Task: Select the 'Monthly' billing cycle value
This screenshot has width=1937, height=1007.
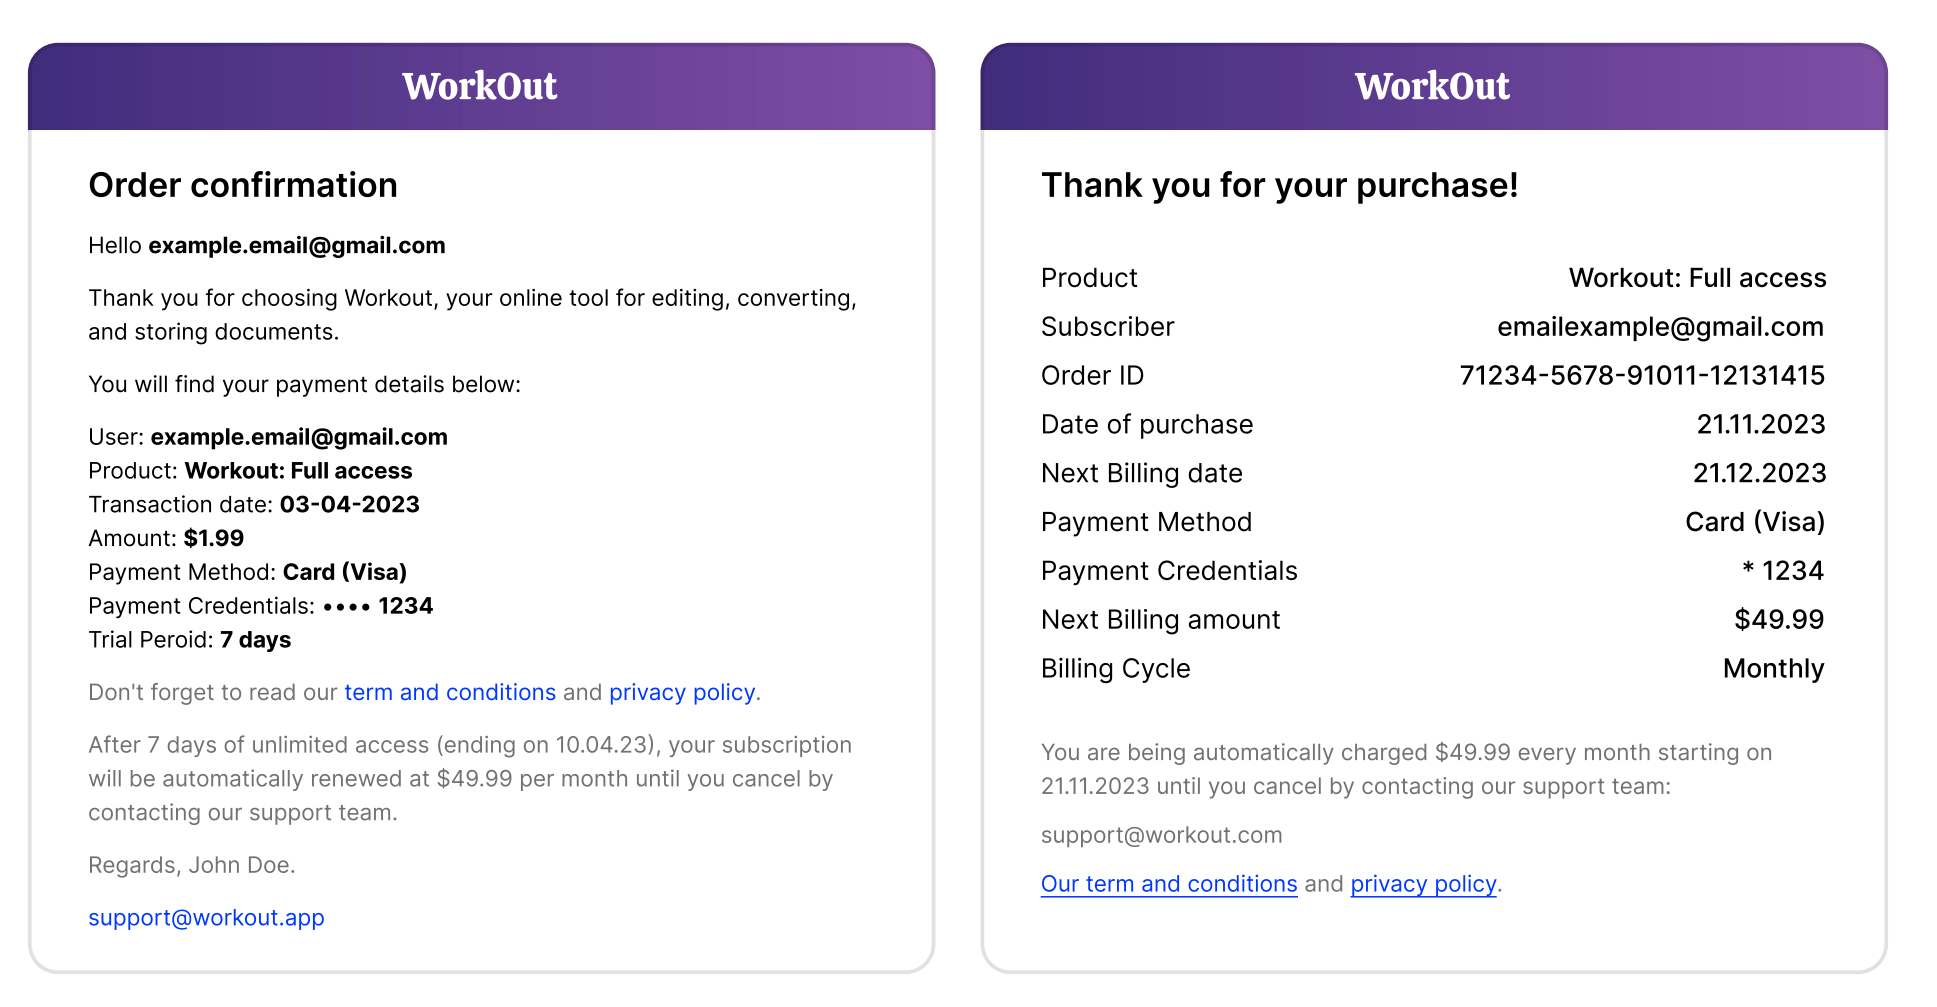Action: pyautogui.click(x=1773, y=668)
